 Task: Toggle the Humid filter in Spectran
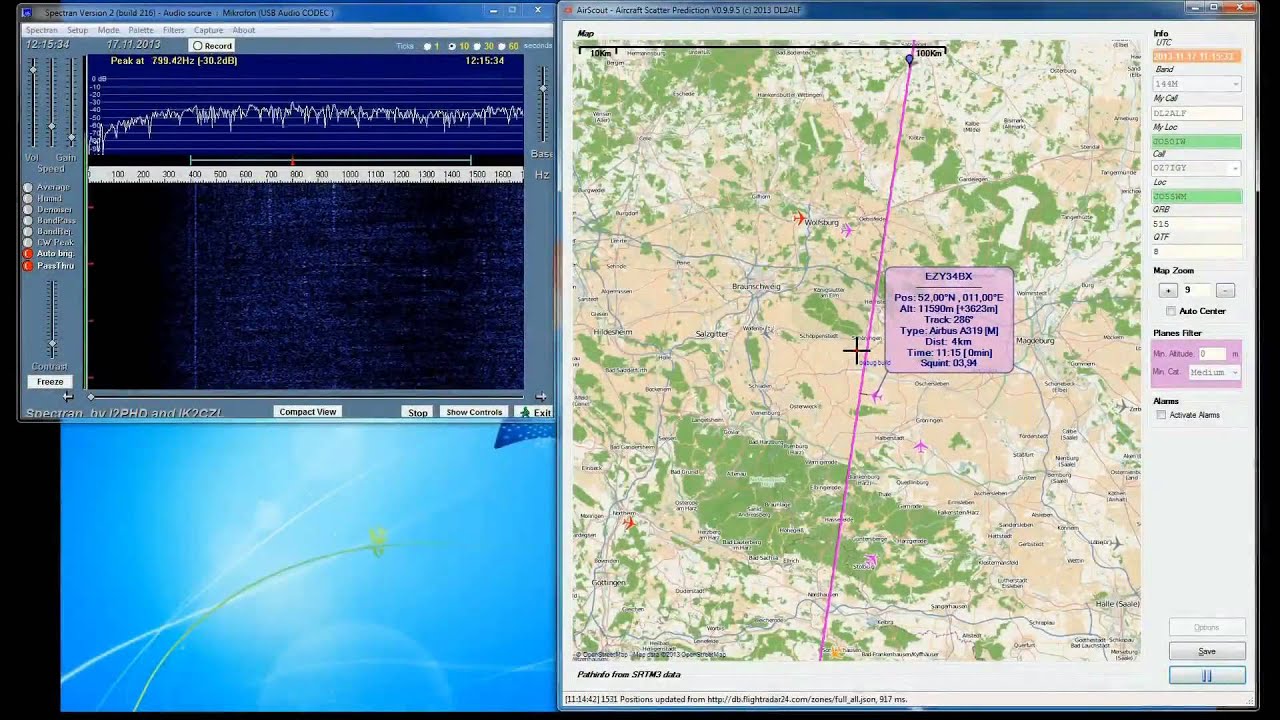[29, 198]
